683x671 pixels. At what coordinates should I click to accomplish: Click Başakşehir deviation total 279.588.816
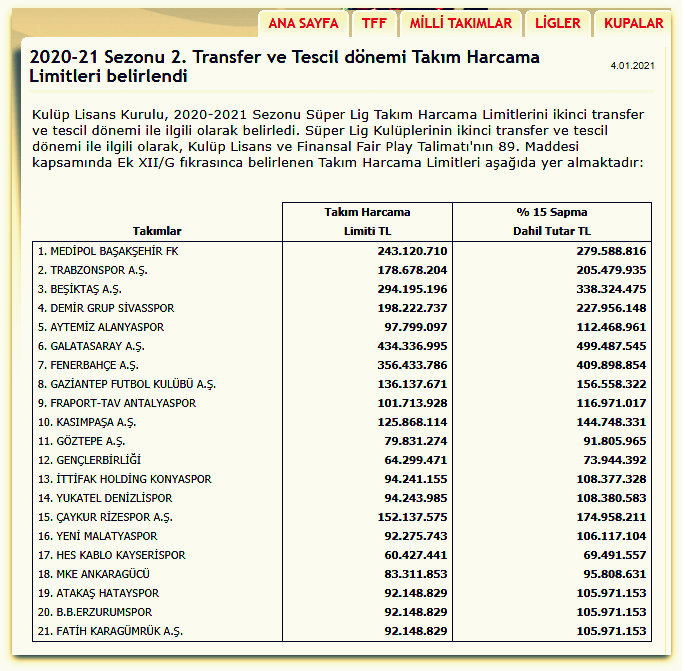pyautogui.click(x=611, y=251)
